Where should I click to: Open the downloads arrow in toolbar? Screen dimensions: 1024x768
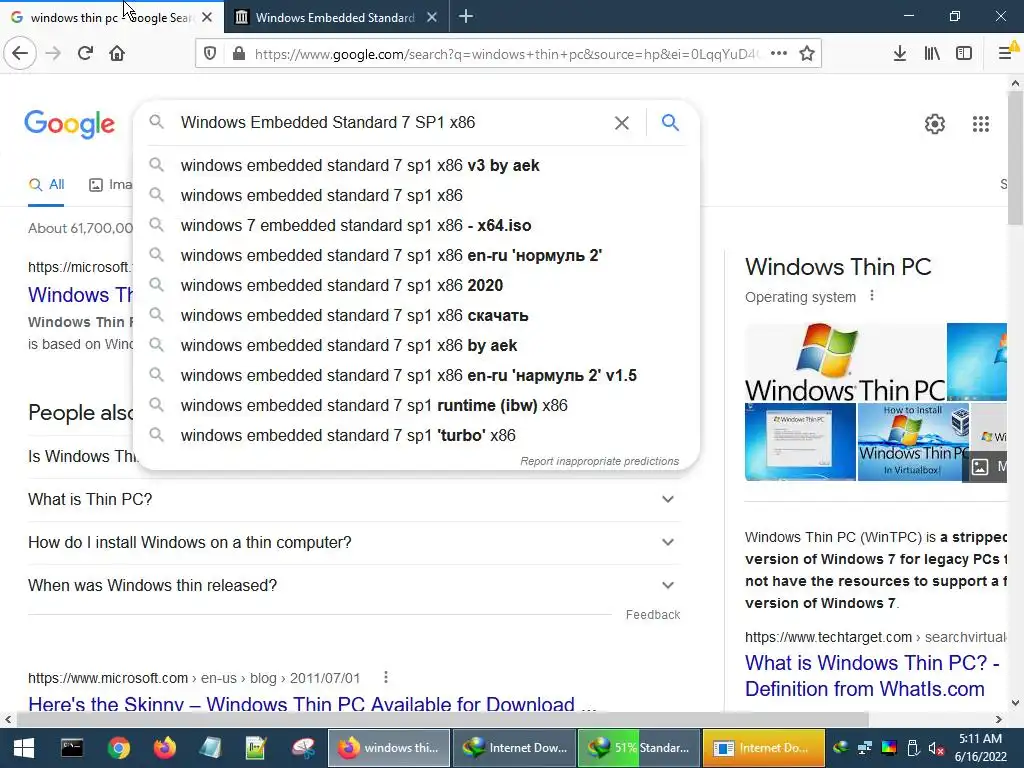tap(899, 54)
